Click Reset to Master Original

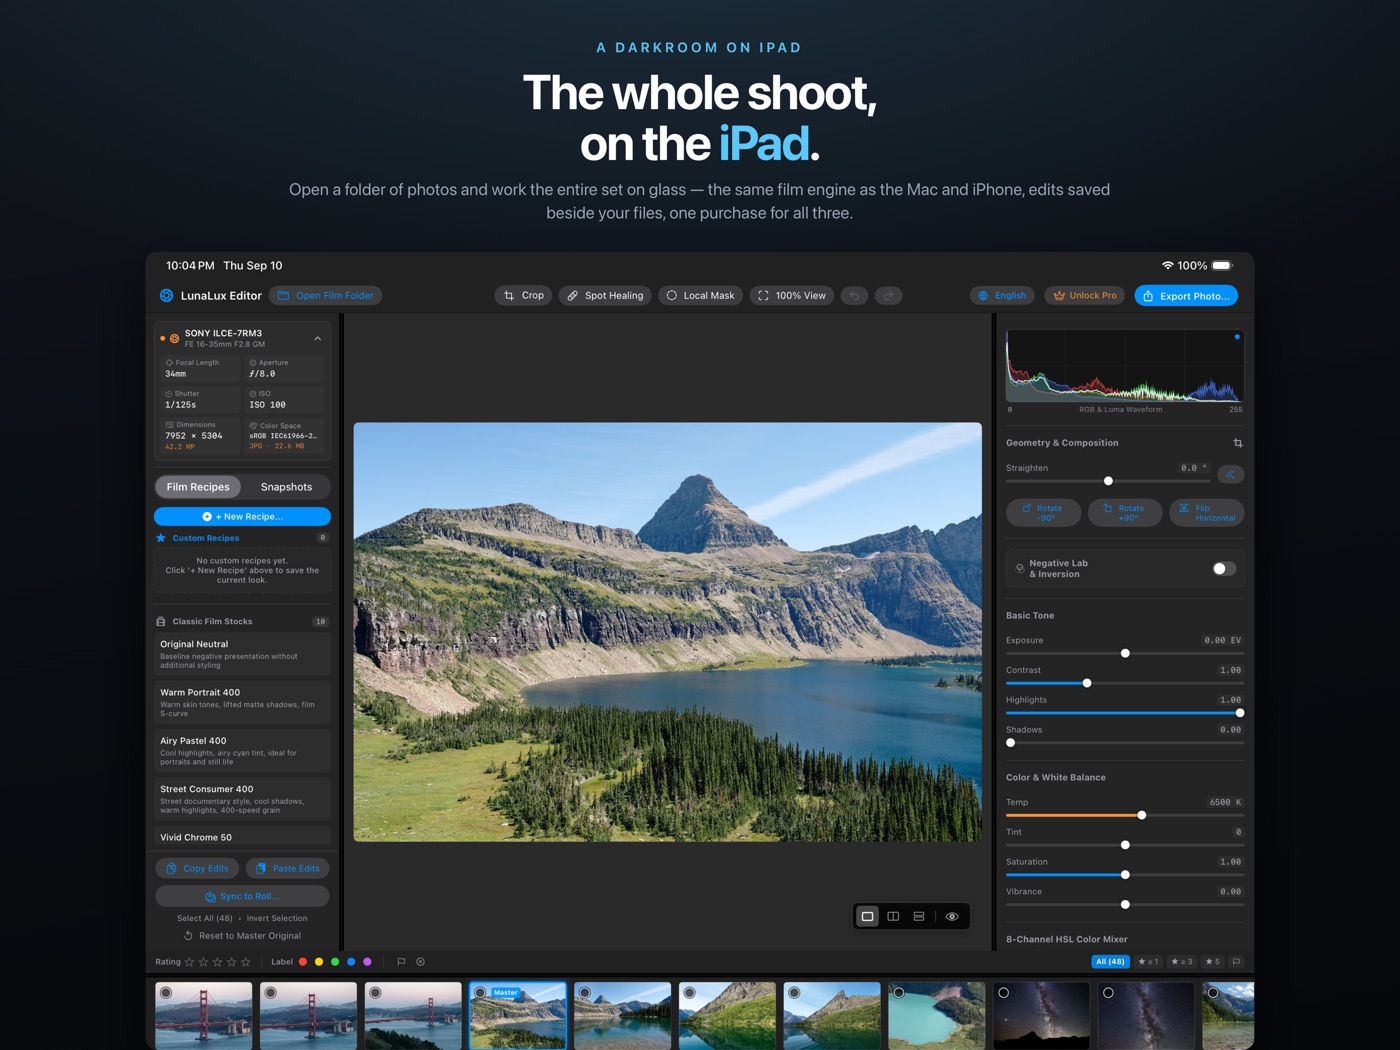(242, 936)
